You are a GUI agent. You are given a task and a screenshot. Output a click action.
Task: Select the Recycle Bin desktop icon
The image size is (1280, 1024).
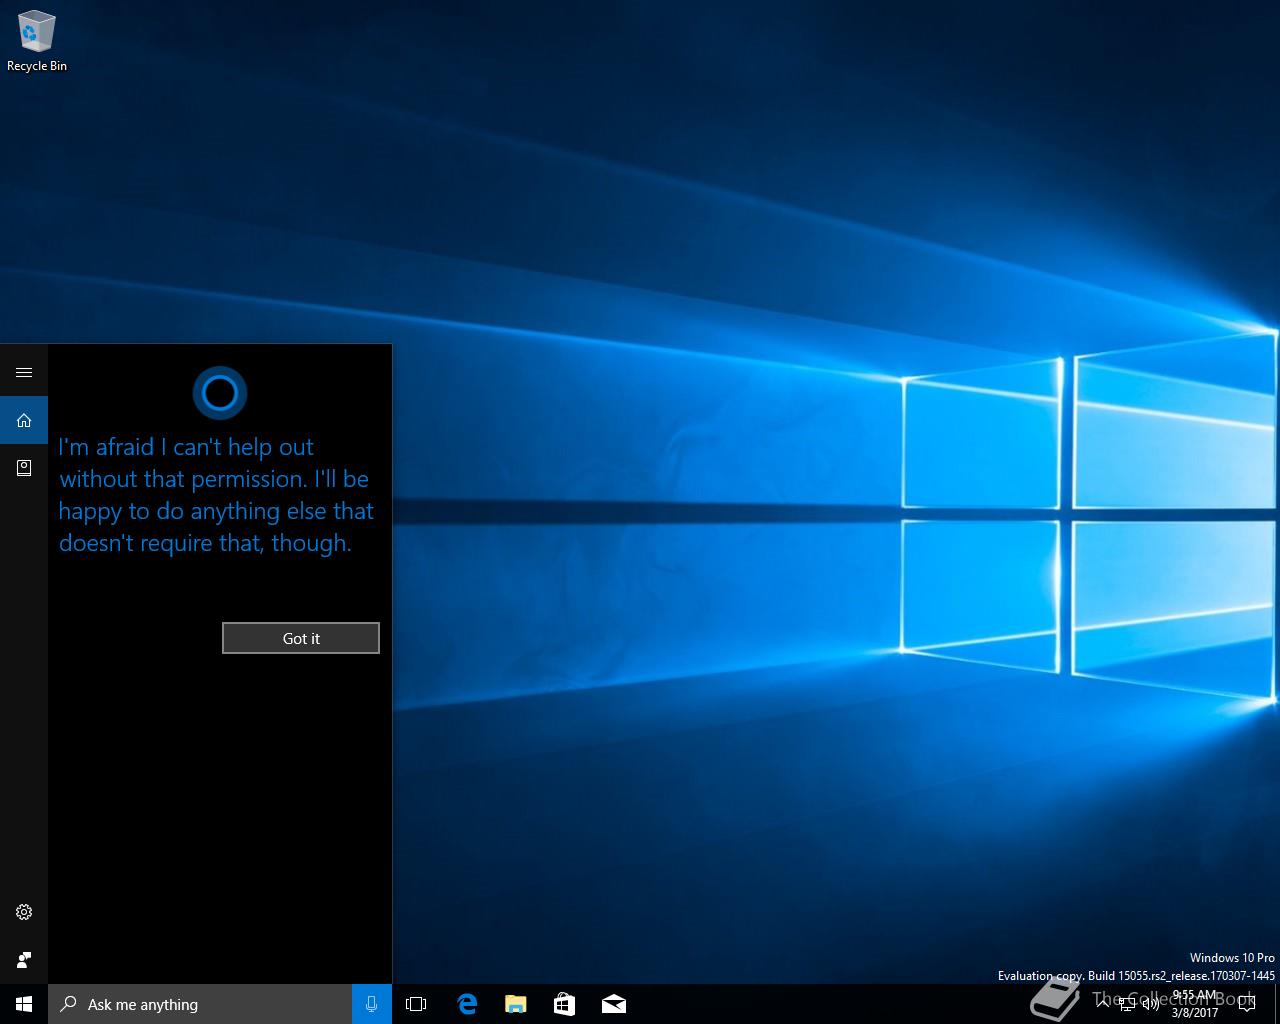pyautogui.click(x=37, y=41)
